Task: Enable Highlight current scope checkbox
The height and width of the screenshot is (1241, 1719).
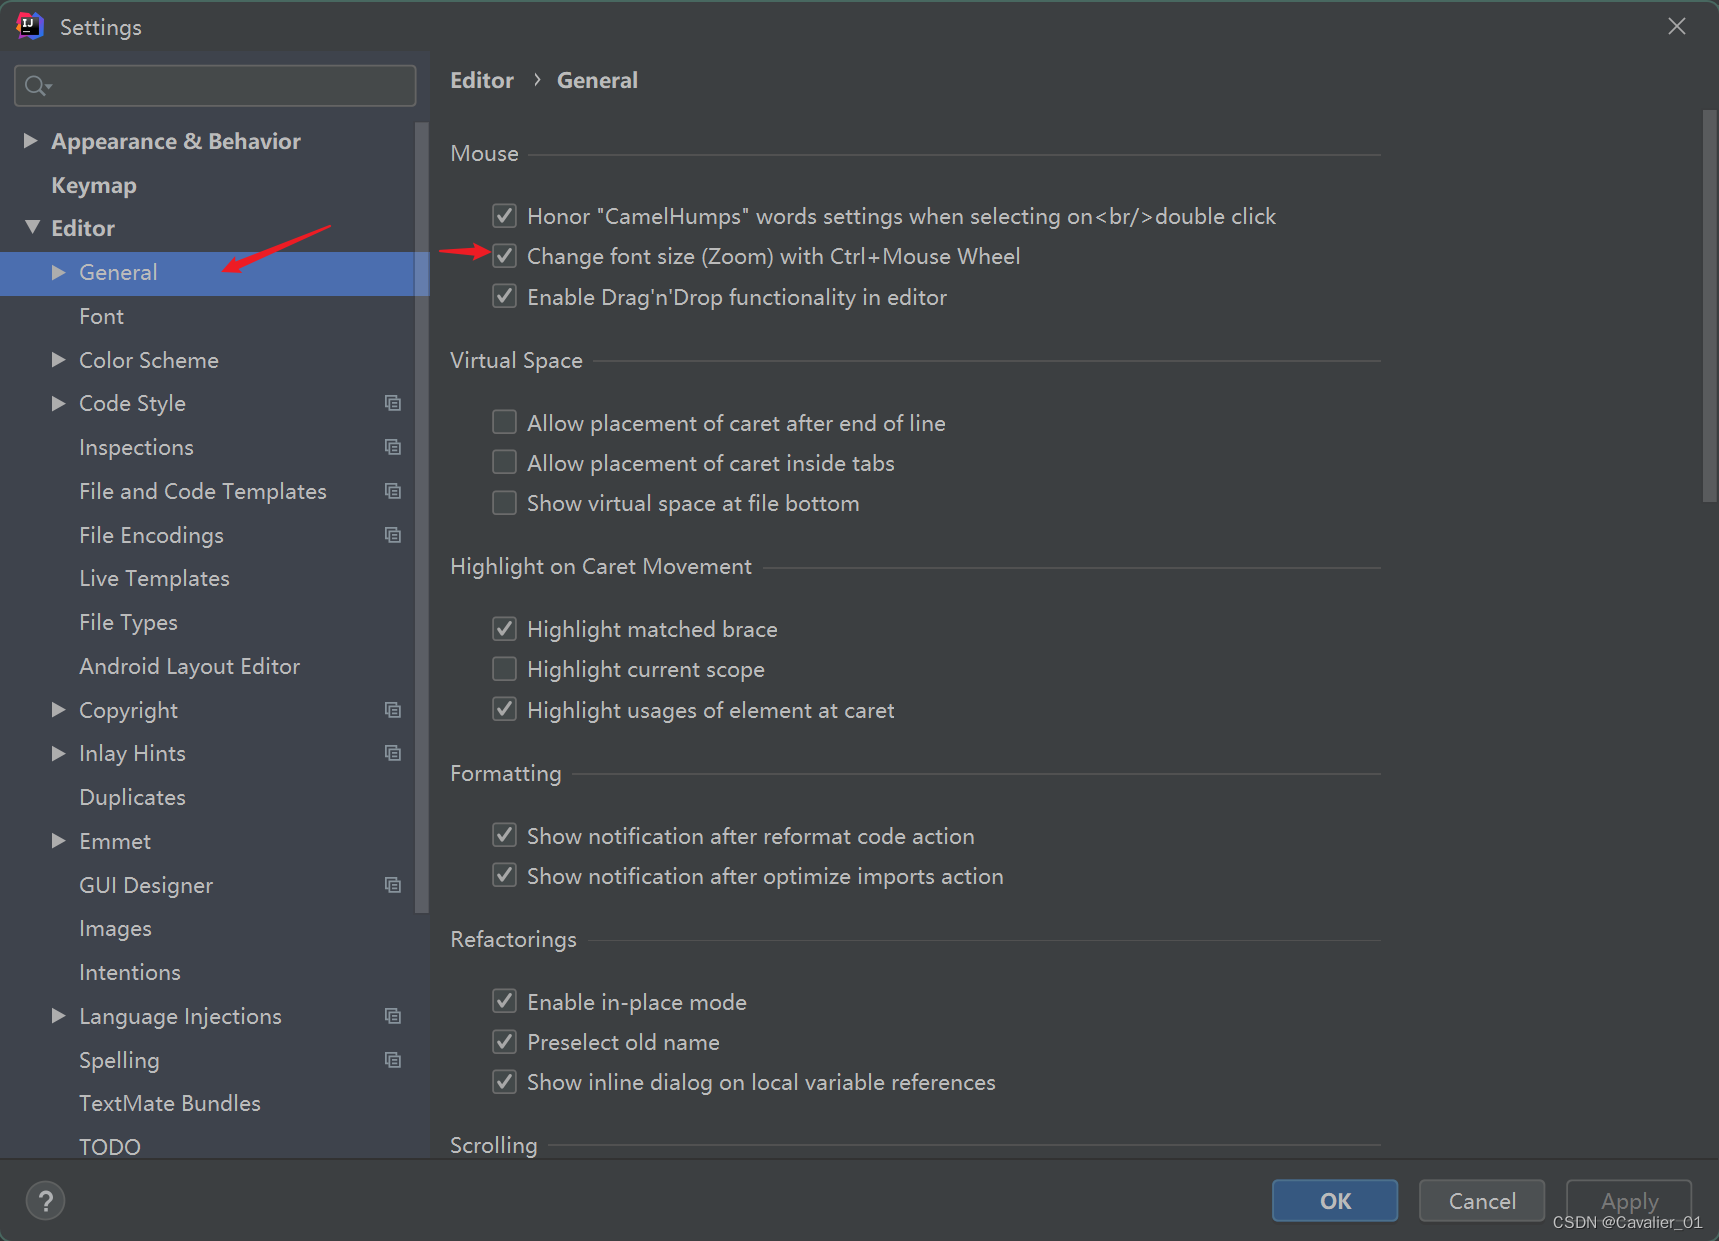Action: pos(505,669)
